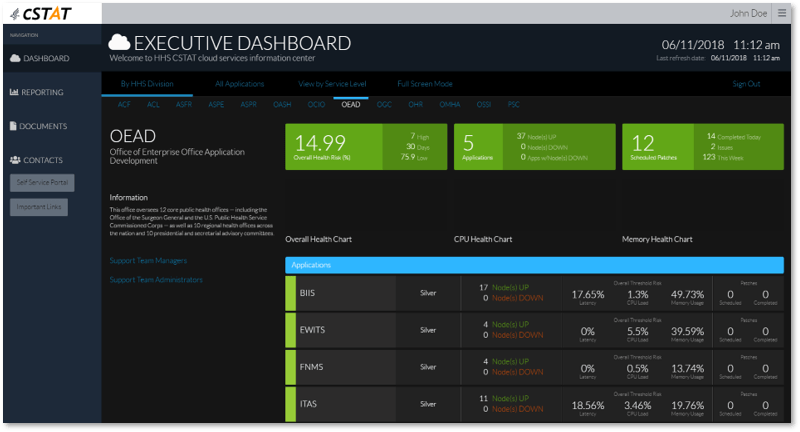Viewport: 800px width, 432px height.
Task: Select the PSC division tab
Action: (x=513, y=105)
